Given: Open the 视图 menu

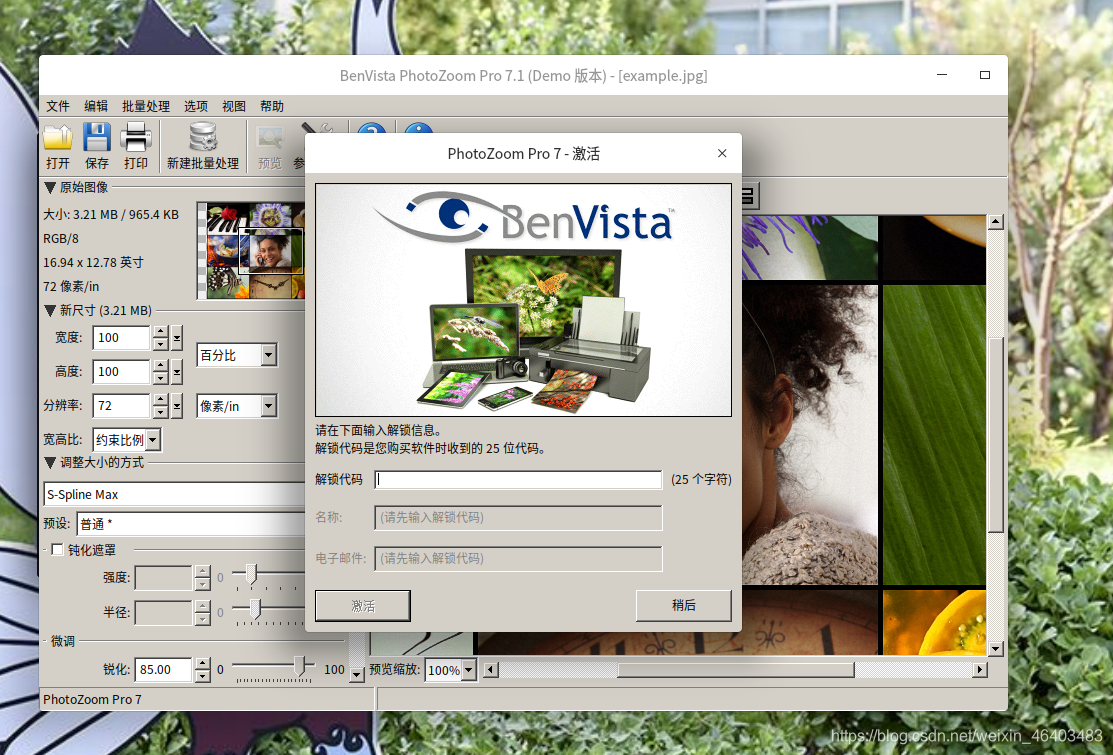Looking at the screenshot, I should (x=234, y=106).
